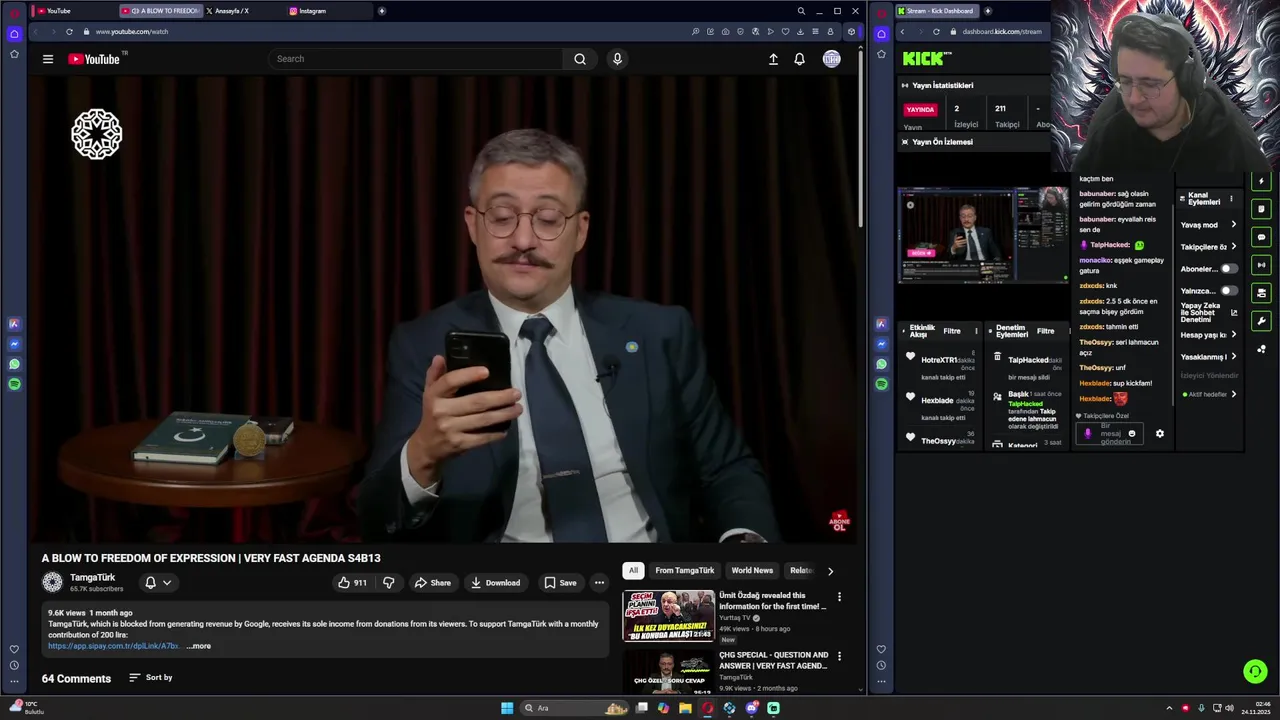
Task: Reload the YouTube page in browser
Action: coord(69,32)
